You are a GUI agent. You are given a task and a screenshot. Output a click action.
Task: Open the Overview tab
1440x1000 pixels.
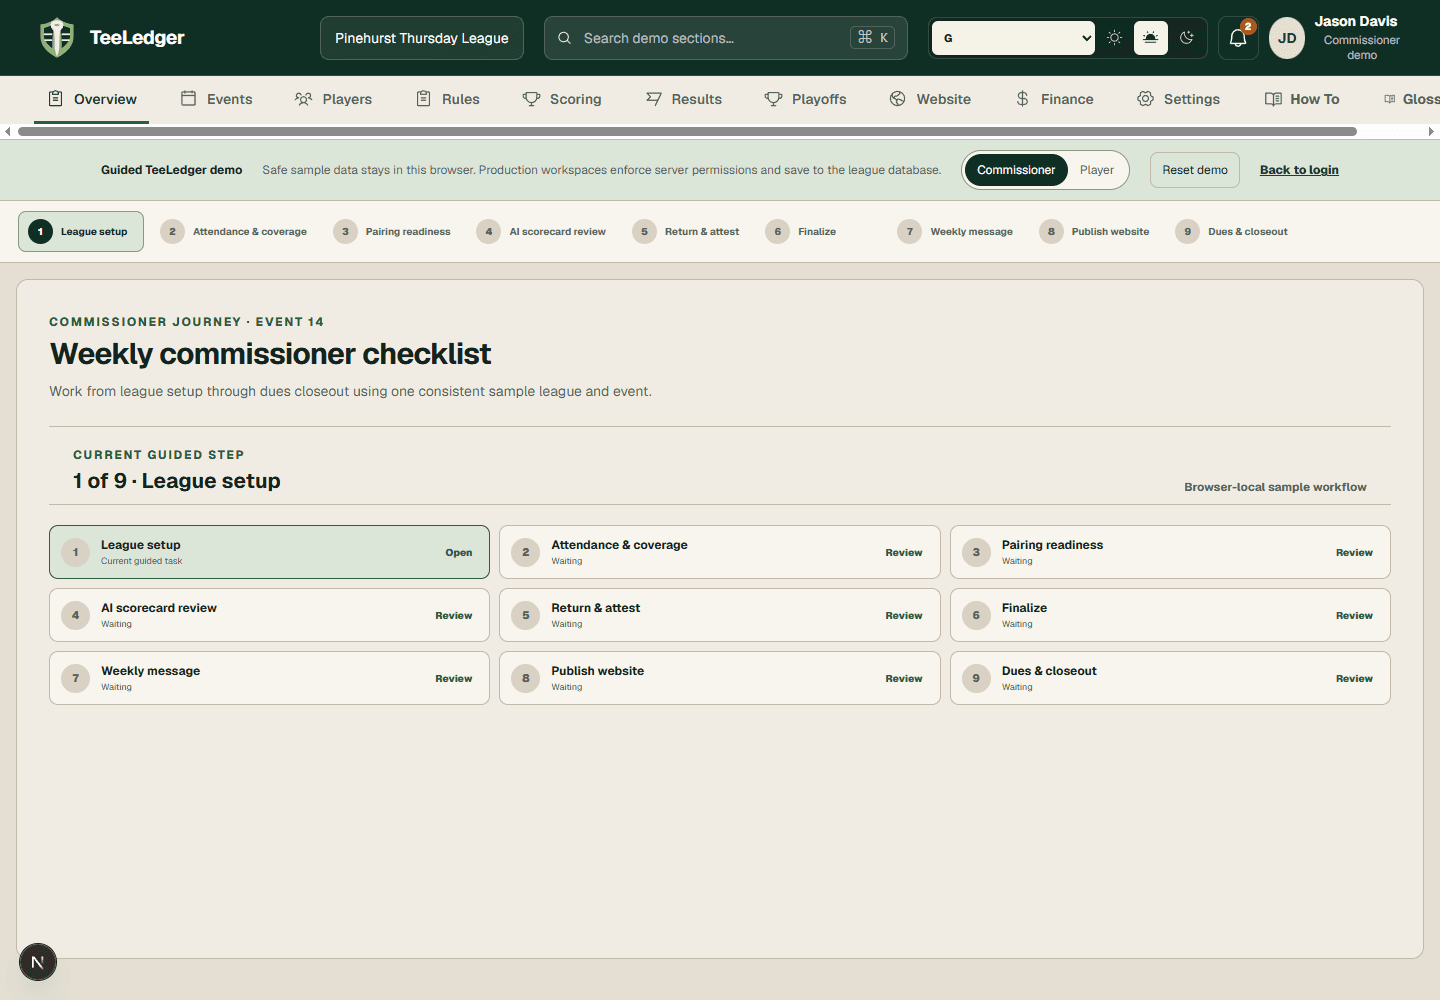[92, 99]
